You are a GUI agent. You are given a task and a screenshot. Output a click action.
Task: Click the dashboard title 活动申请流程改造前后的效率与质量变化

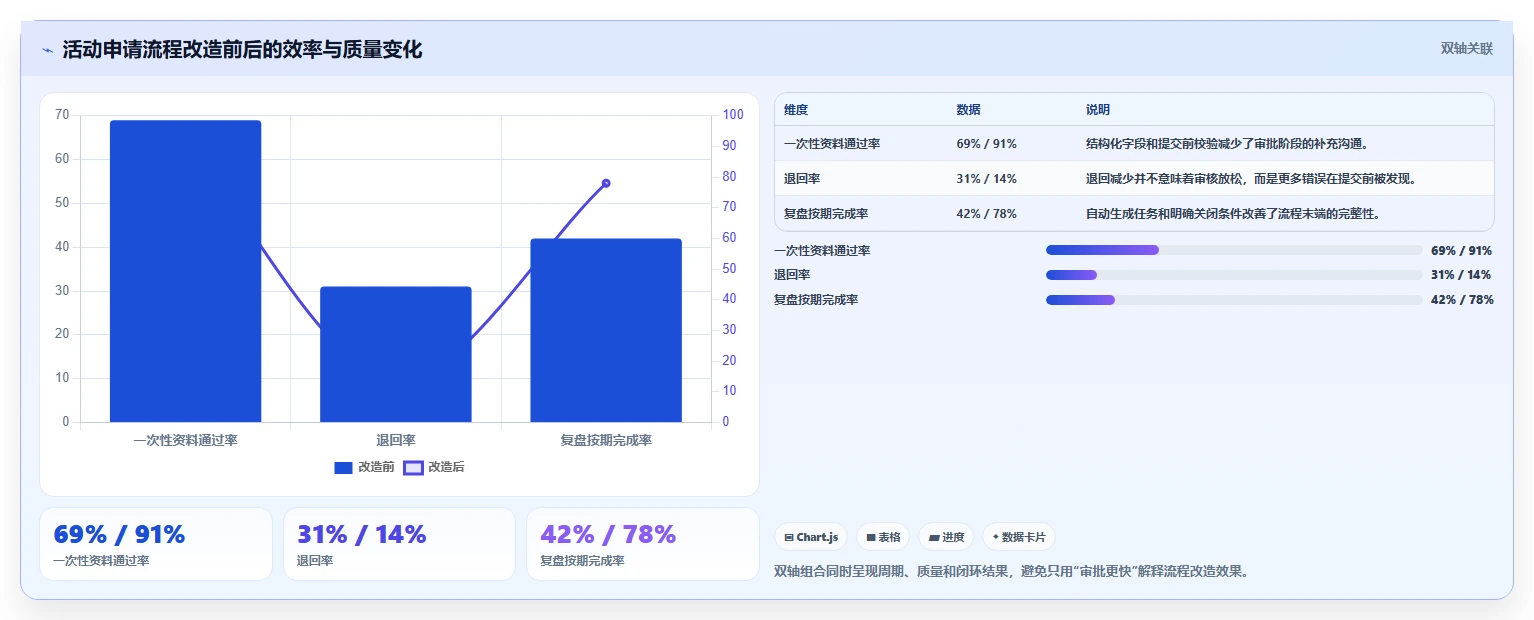click(242, 50)
